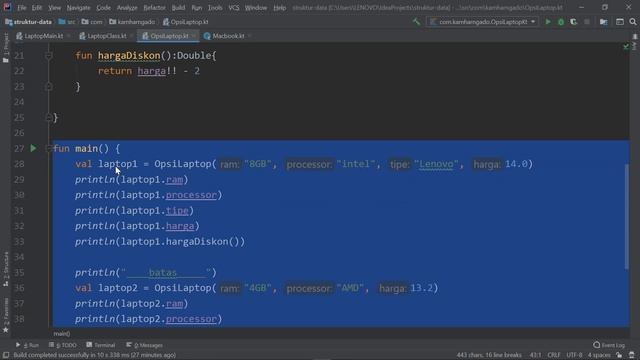640x360 pixels.
Task: Click the window layout icon near search
Action: click(620, 22)
